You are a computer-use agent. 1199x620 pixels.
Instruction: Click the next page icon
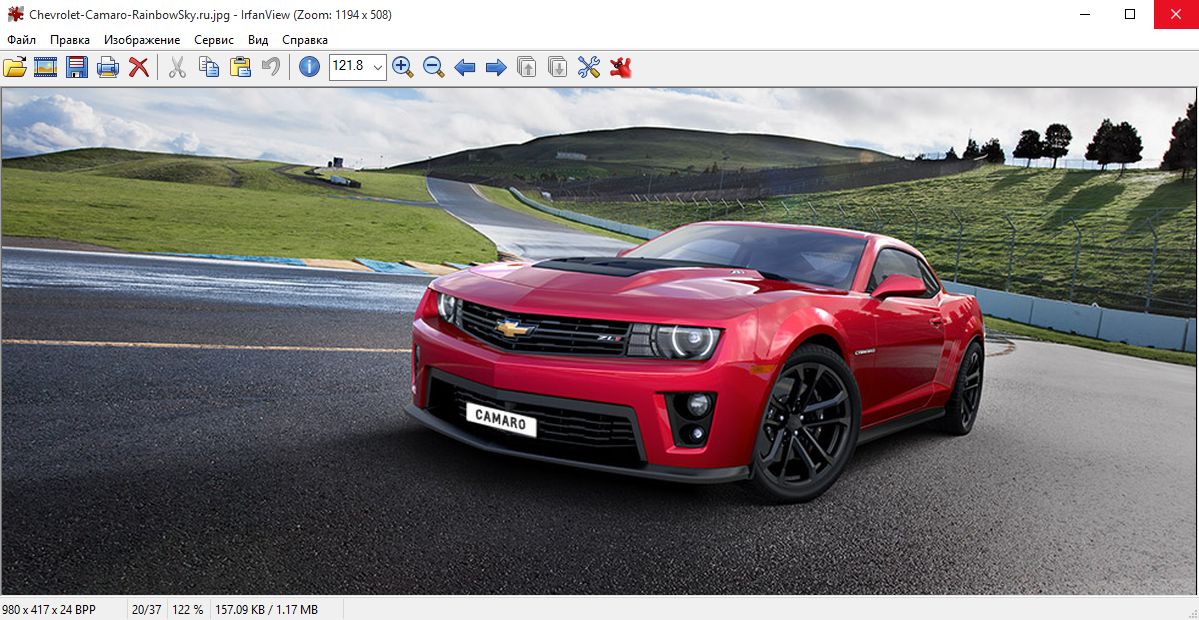(x=558, y=67)
